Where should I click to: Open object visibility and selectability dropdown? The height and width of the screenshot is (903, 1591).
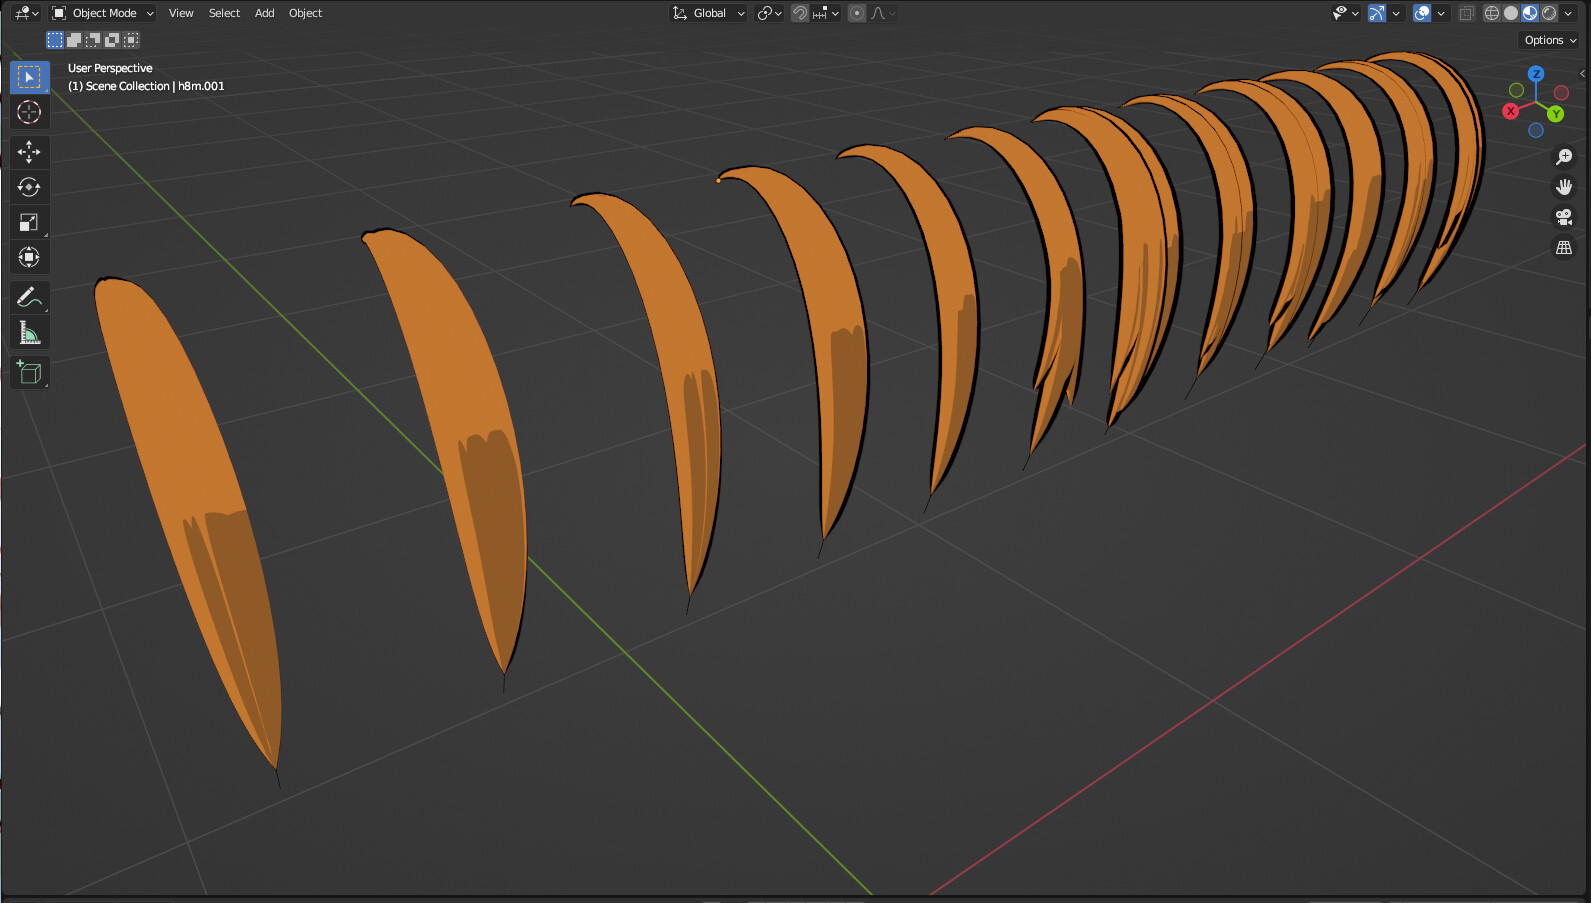point(1346,13)
